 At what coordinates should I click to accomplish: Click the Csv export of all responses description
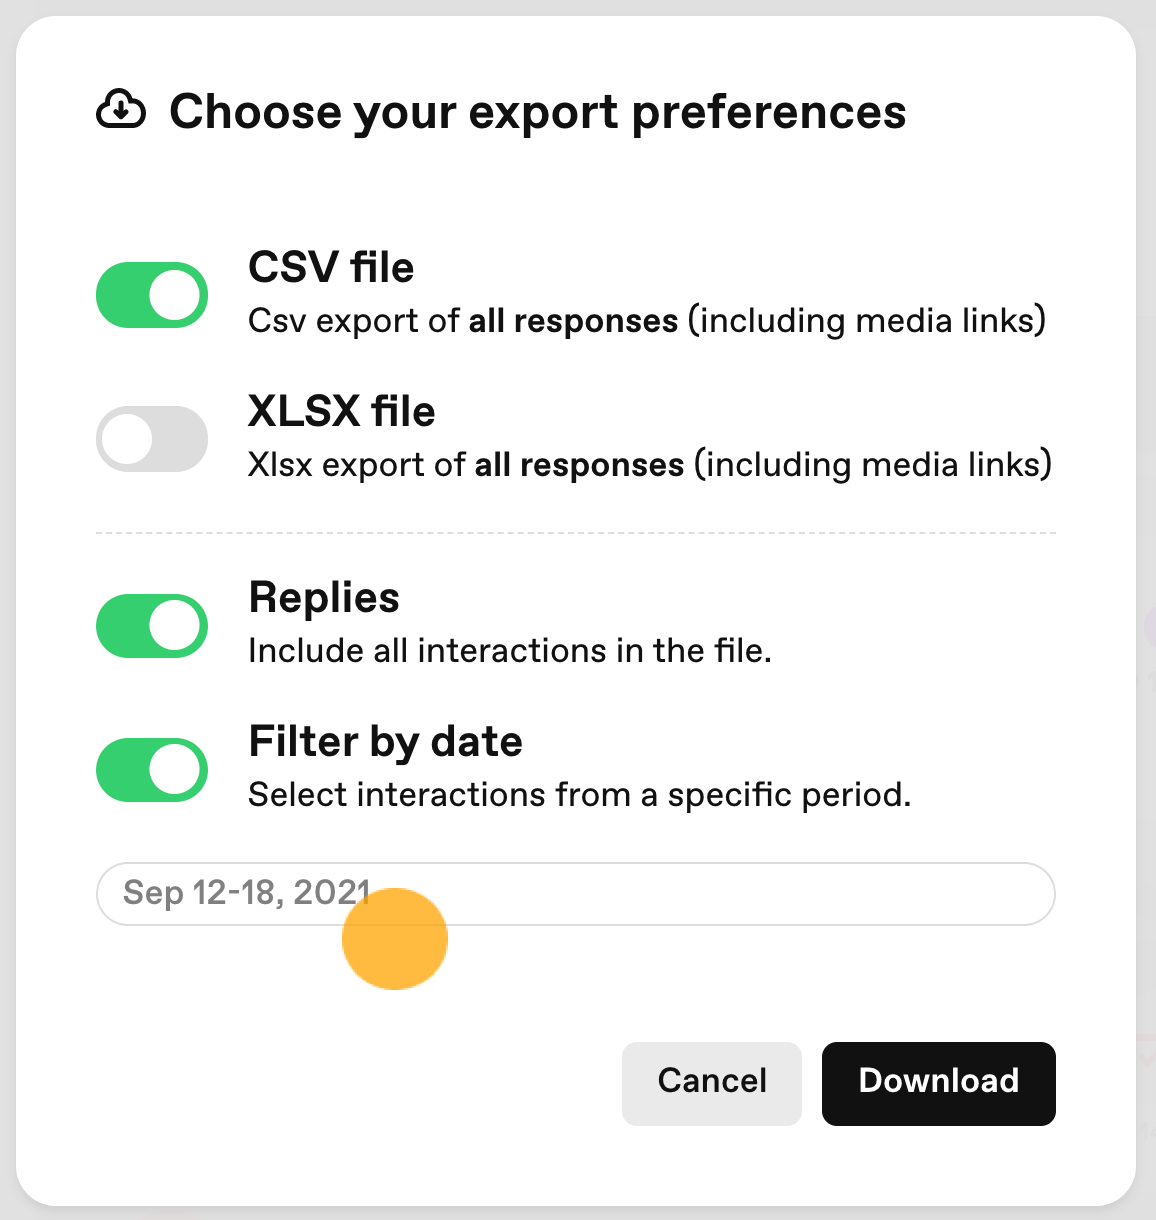[647, 321]
